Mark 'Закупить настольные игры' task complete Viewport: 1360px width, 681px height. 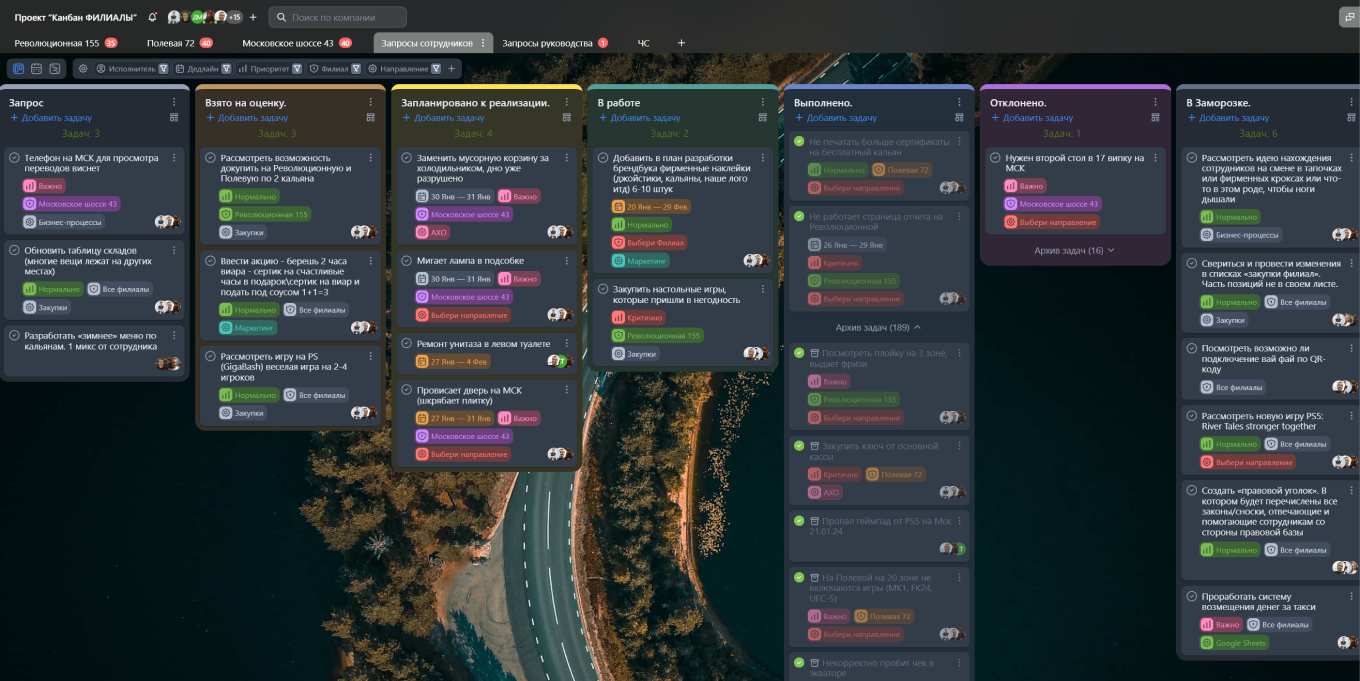(x=603, y=288)
